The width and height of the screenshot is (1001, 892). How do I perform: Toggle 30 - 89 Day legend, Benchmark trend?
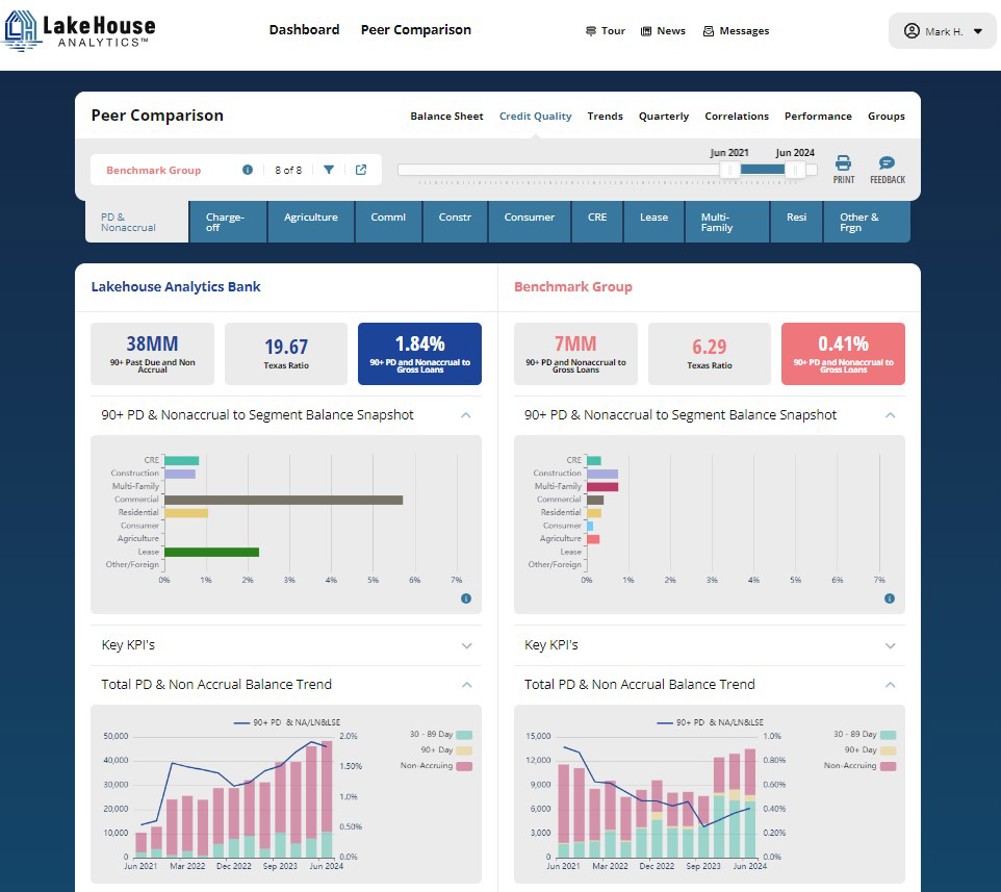pos(864,734)
